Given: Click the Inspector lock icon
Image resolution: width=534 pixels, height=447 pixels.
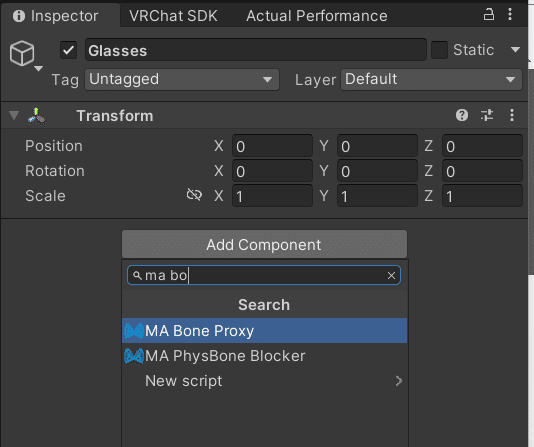Looking at the screenshot, I should [x=489, y=15].
